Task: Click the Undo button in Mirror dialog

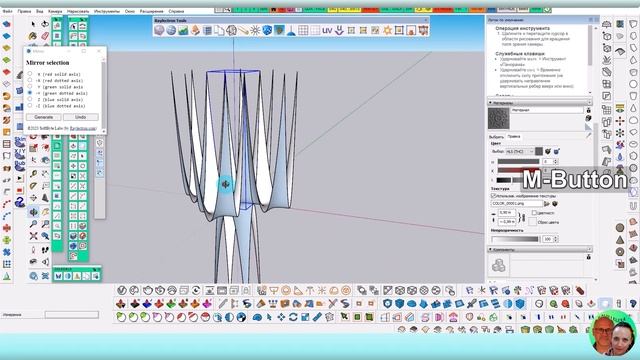Action: point(80,117)
